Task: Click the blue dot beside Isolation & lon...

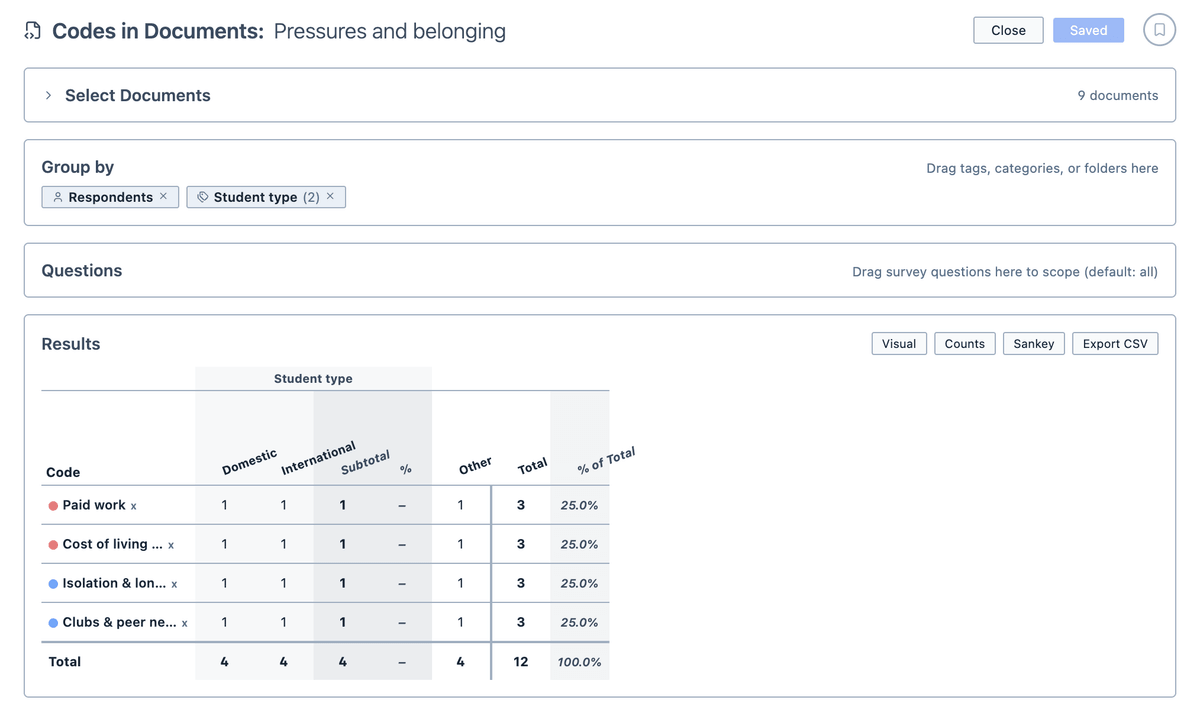Action: point(53,584)
